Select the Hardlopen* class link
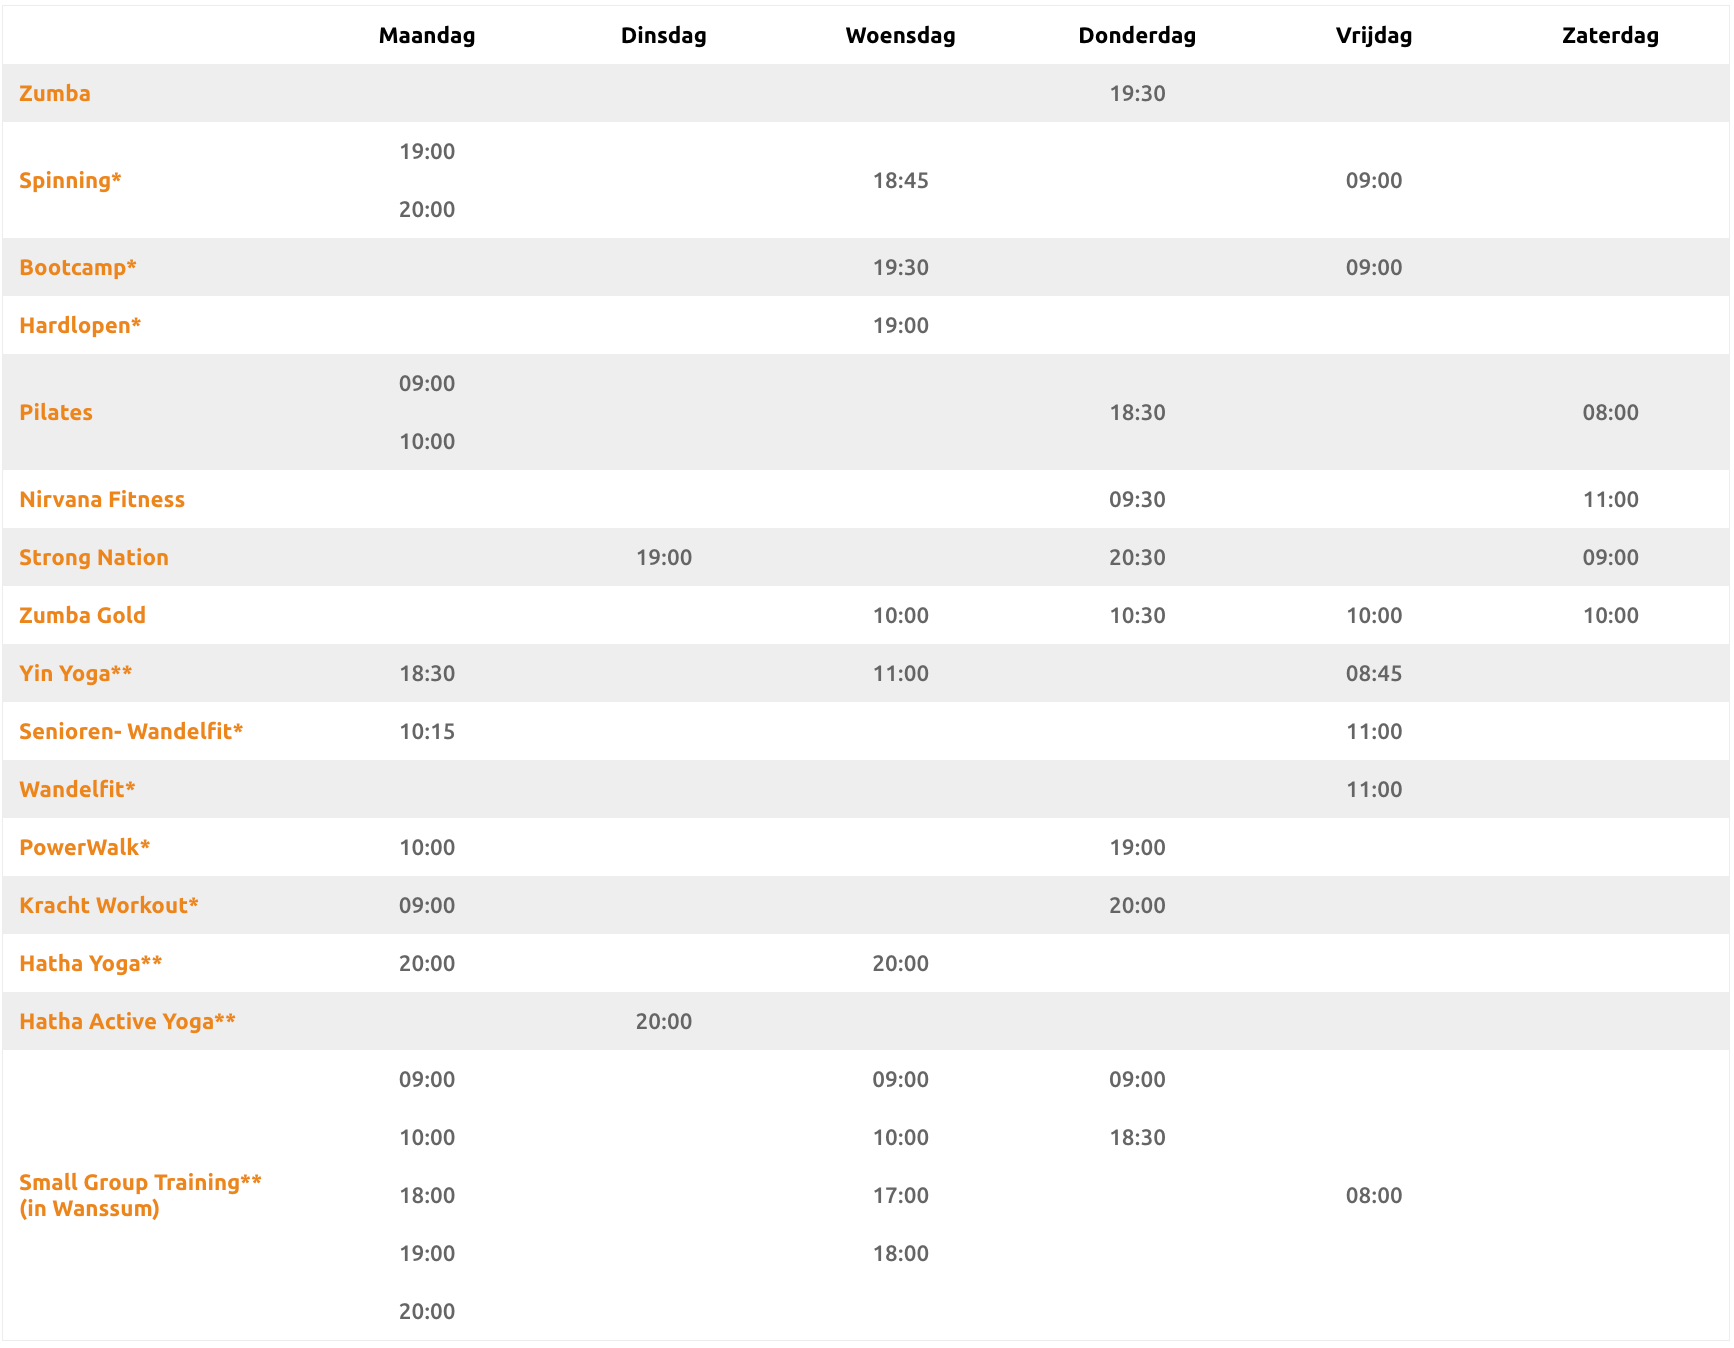Viewport: 1734px width, 1348px height. pyautogui.click(x=80, y=326)
